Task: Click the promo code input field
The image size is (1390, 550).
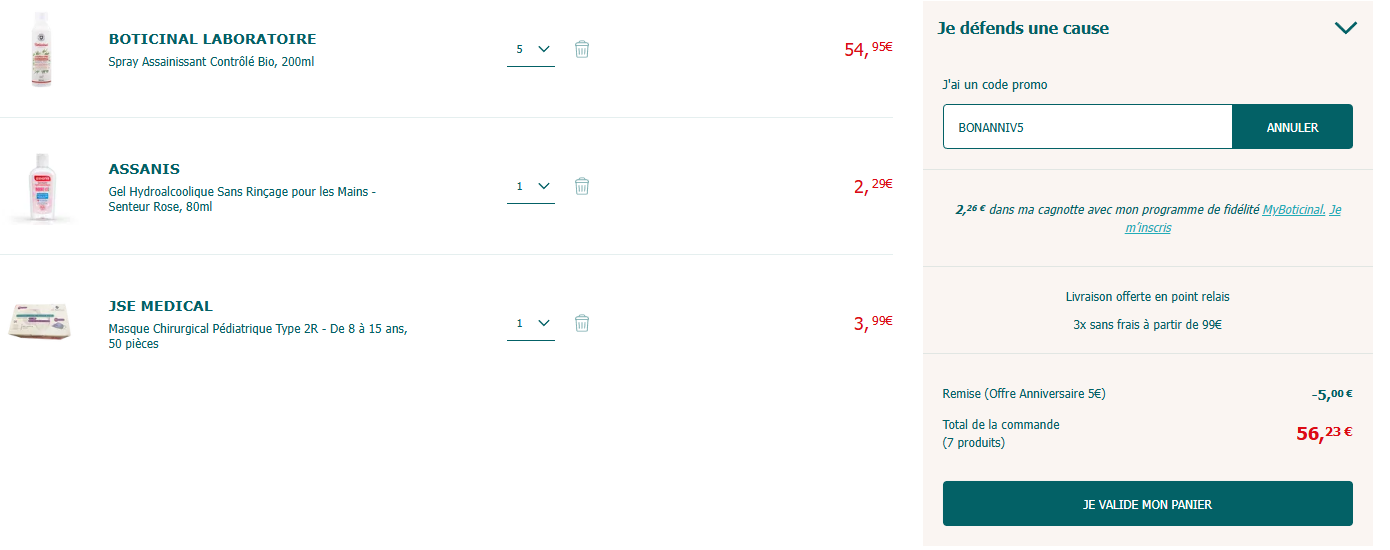Action: 1087,127
